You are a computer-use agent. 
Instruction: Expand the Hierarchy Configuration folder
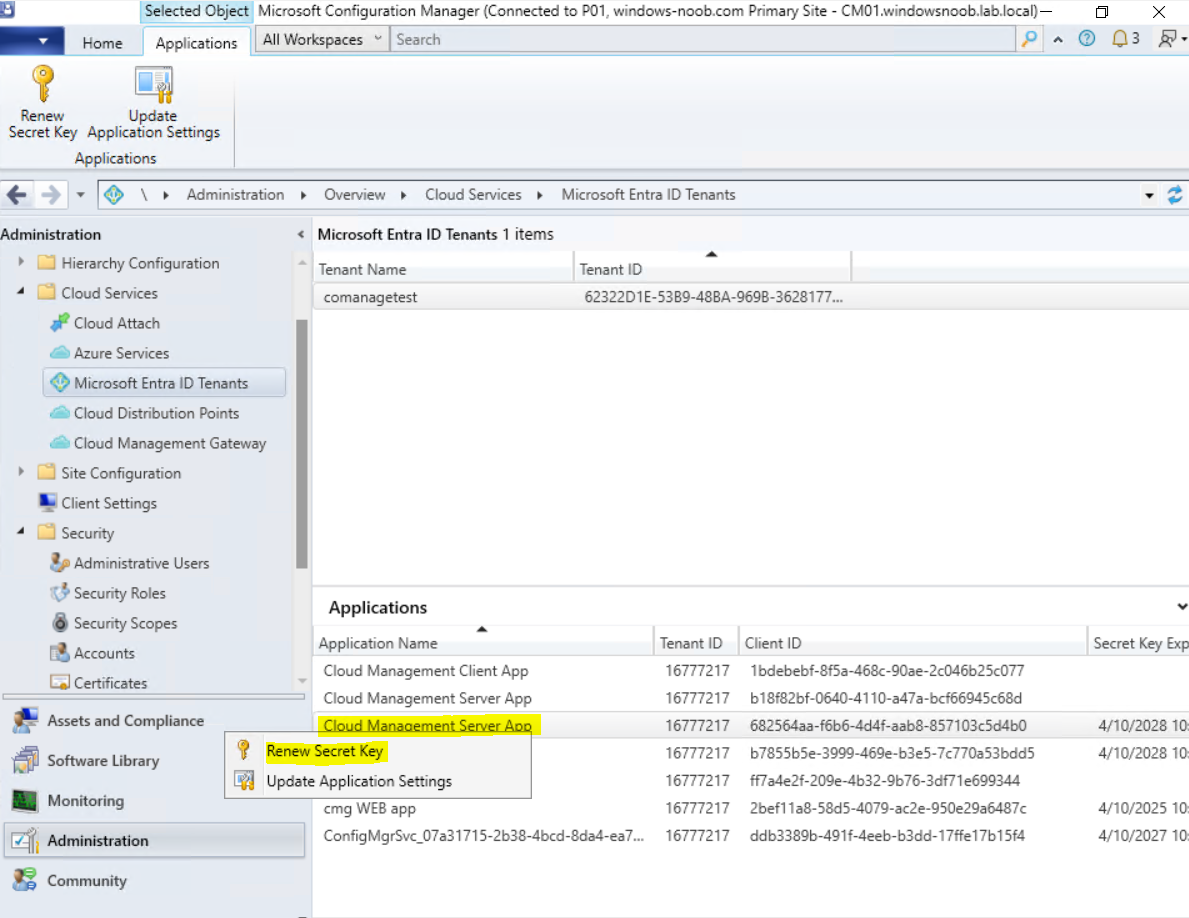[x=21, y=262]
